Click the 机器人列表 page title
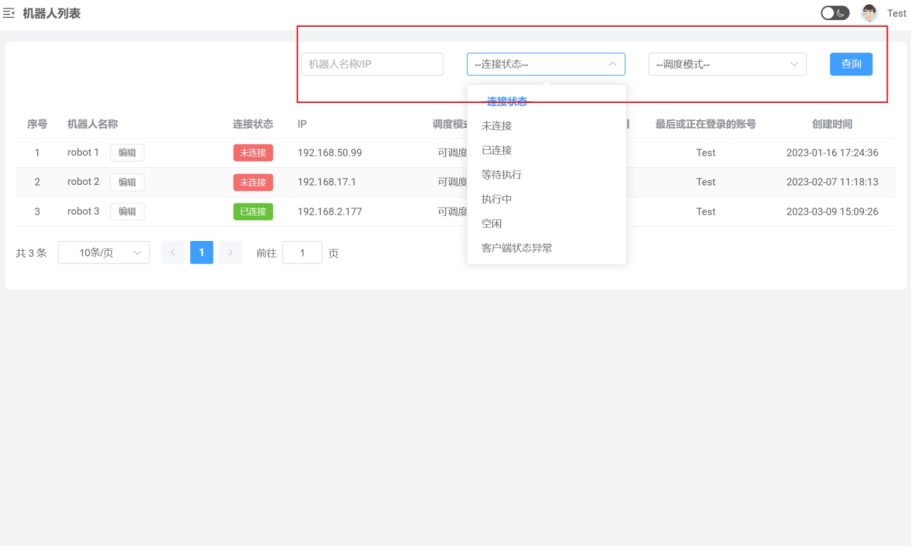 (x=52, y=13)
